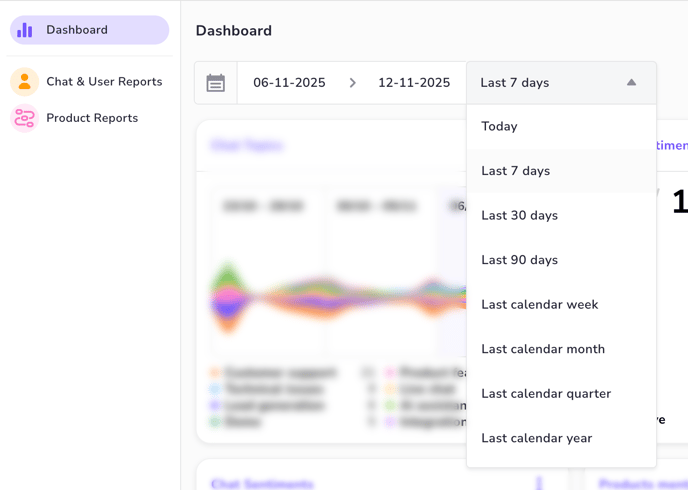Click the Dashboard bar chart icon
Image resolution: width=688 pixels, height=490 pixels.
point(25,30)
